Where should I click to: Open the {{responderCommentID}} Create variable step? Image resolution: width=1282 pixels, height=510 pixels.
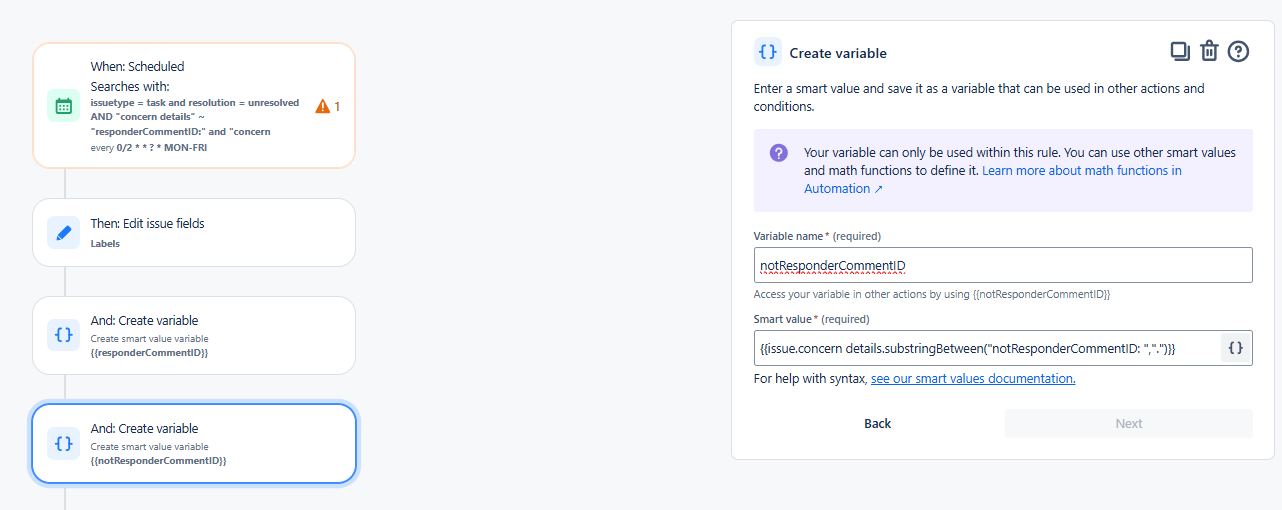pyautogui.click(x=194, y=335)
